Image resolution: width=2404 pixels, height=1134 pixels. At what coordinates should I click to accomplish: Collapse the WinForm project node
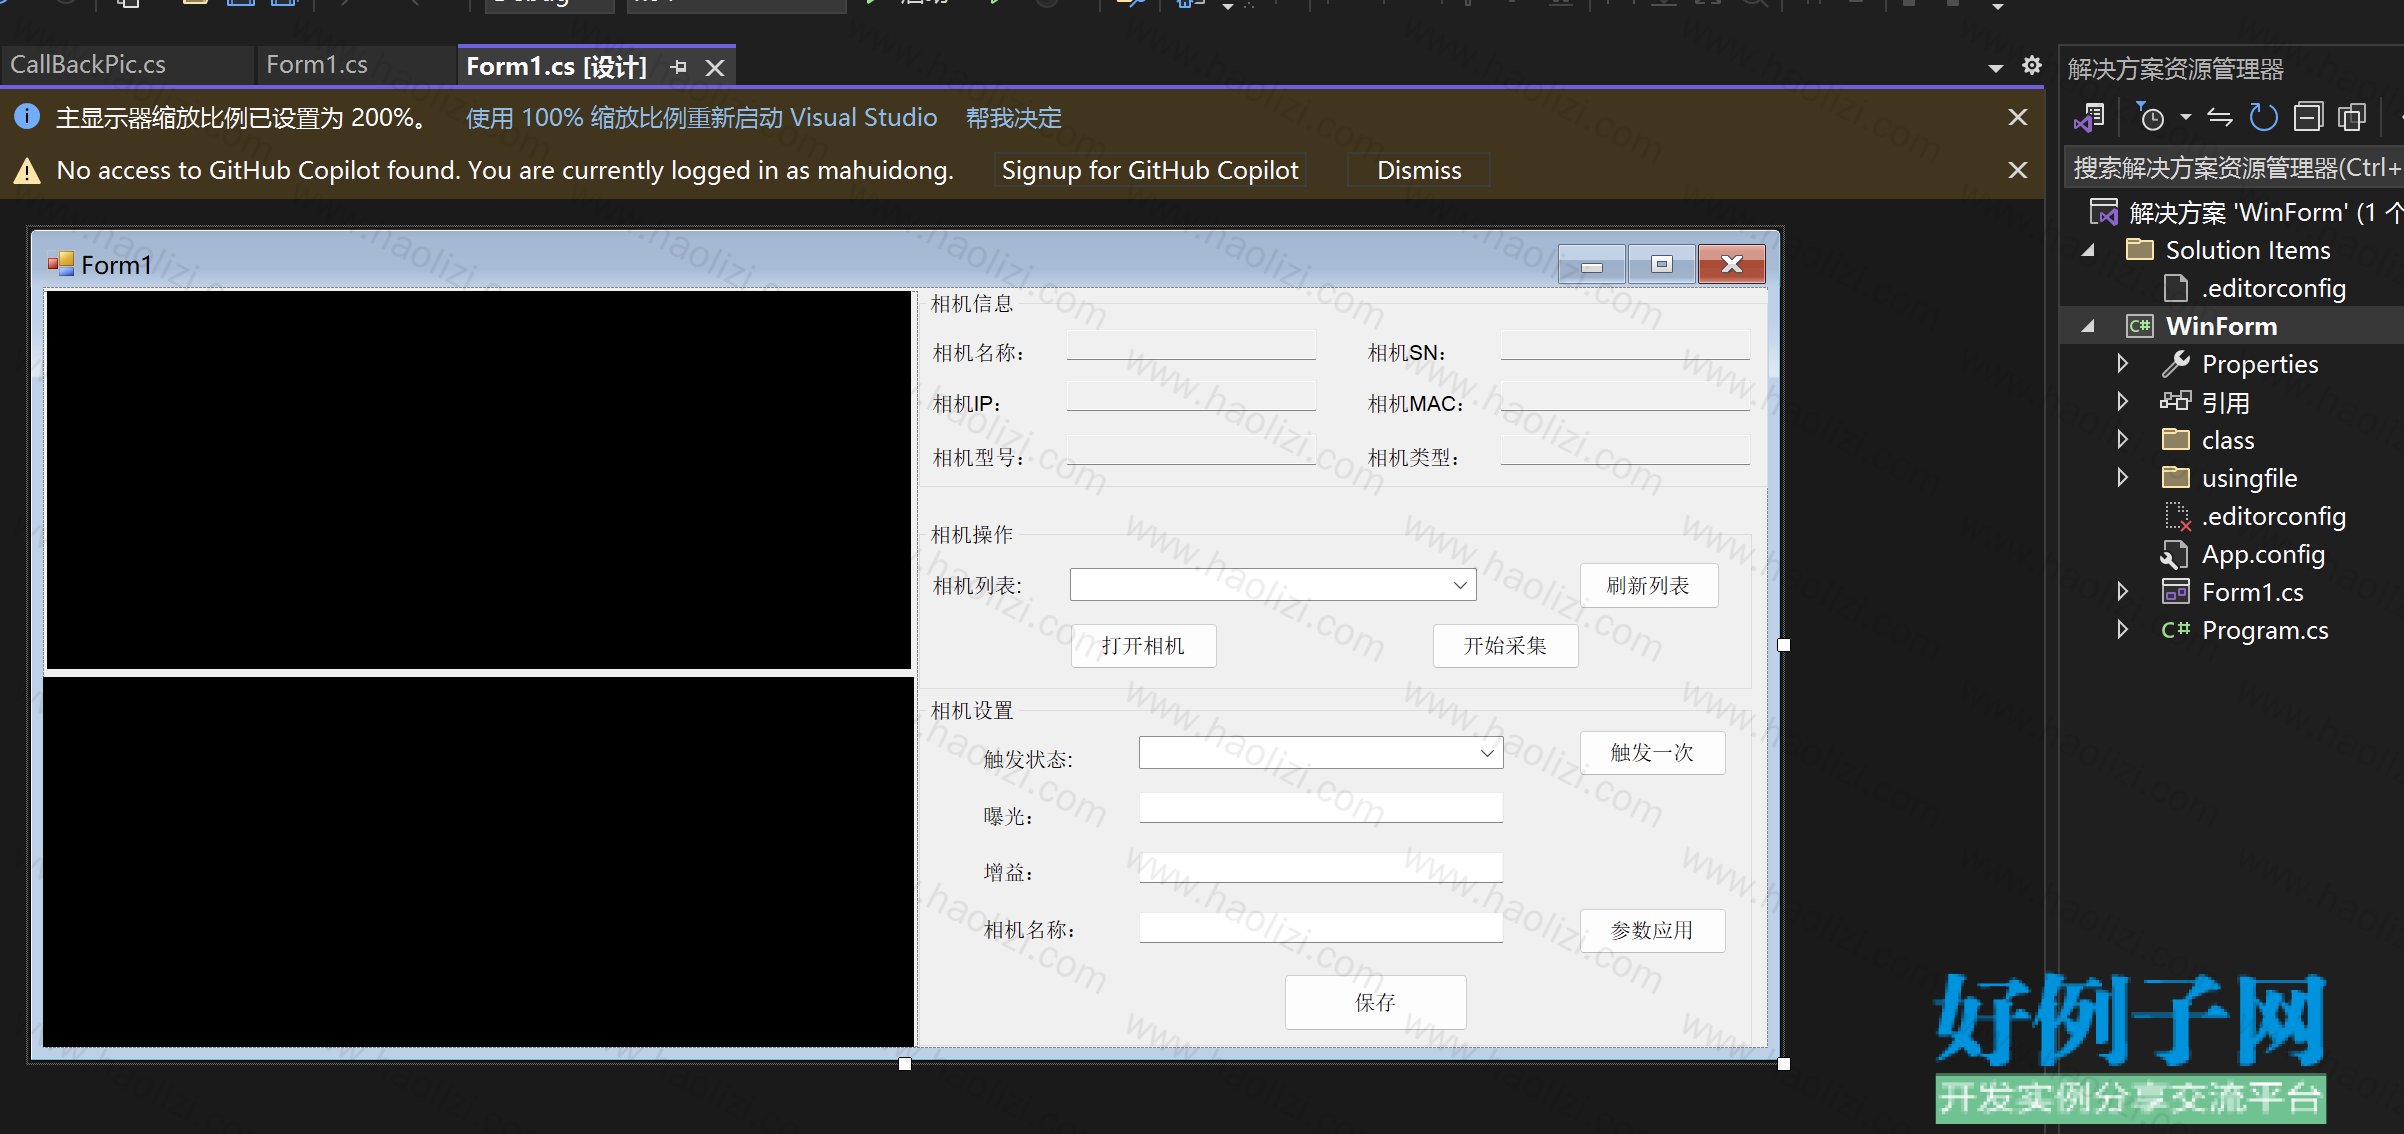[x=2088, y=326]
